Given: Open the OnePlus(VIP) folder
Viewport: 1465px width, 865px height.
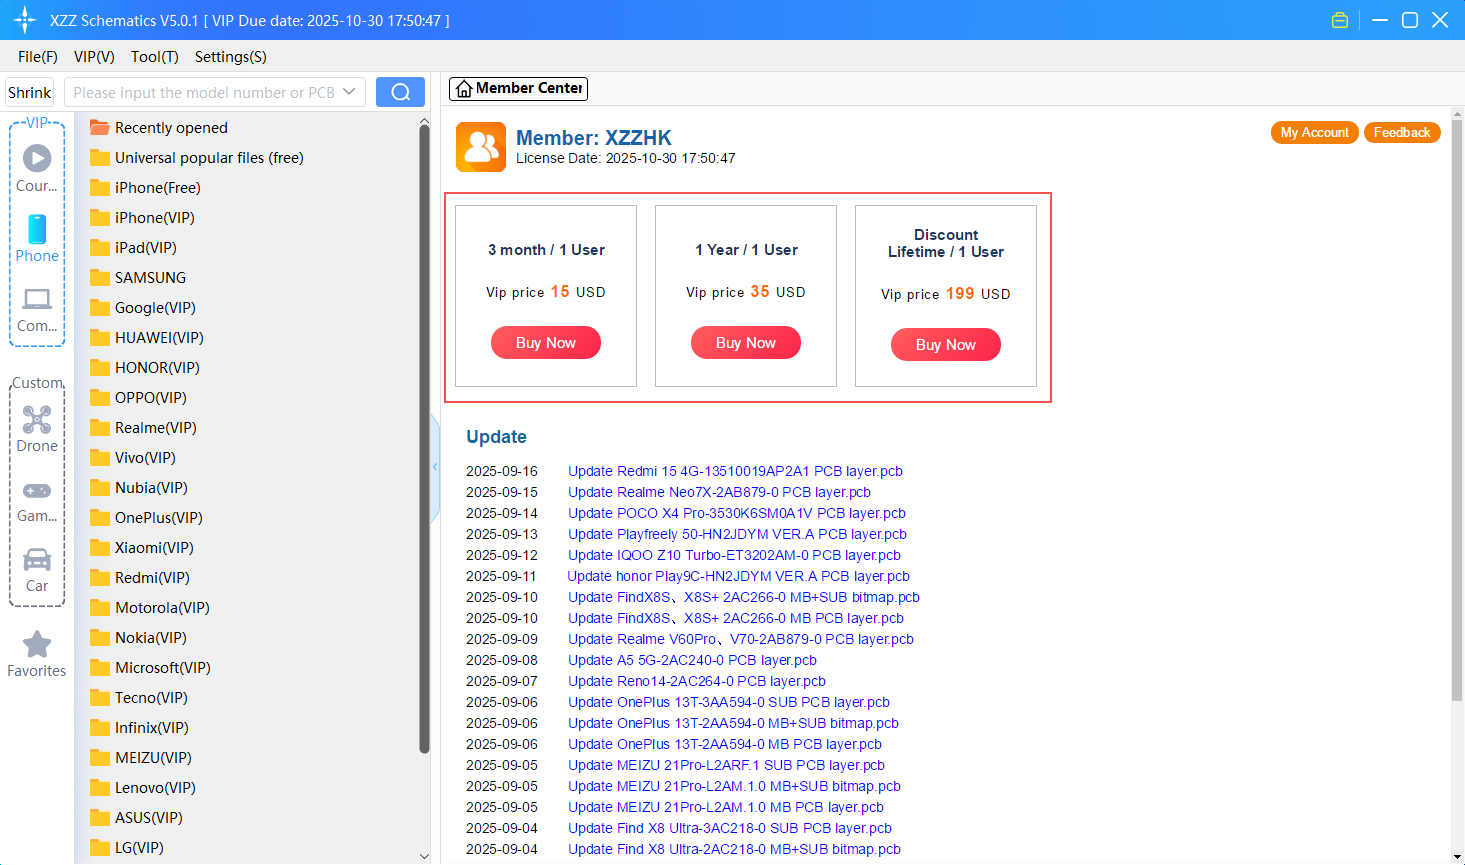Looking at the screenshot, I should (x=146, y=518).
